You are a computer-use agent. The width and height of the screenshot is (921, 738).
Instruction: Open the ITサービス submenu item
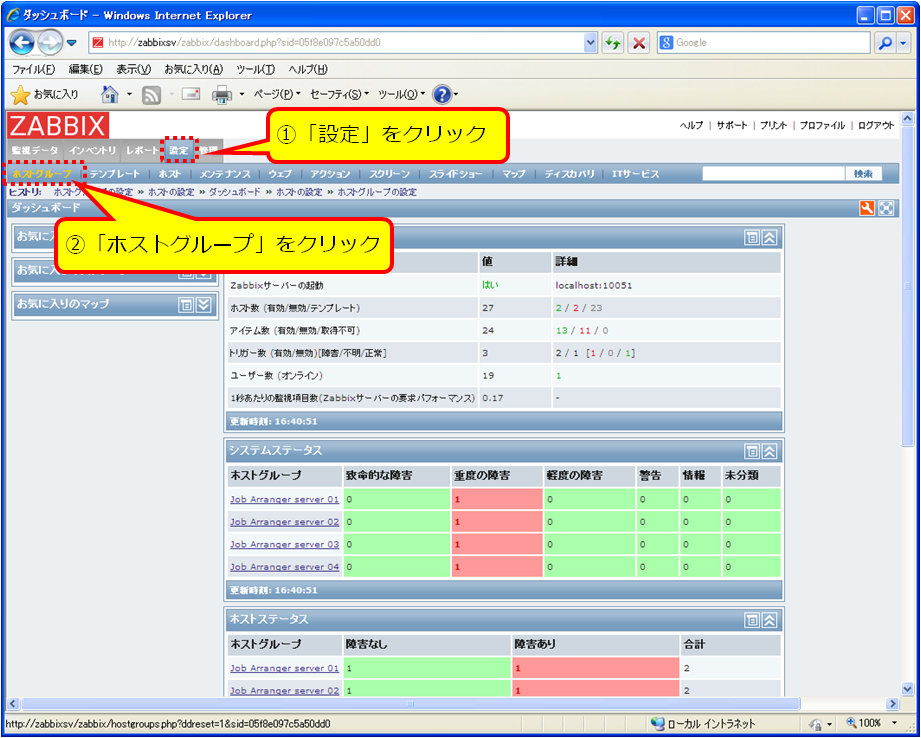click(636, 174)
